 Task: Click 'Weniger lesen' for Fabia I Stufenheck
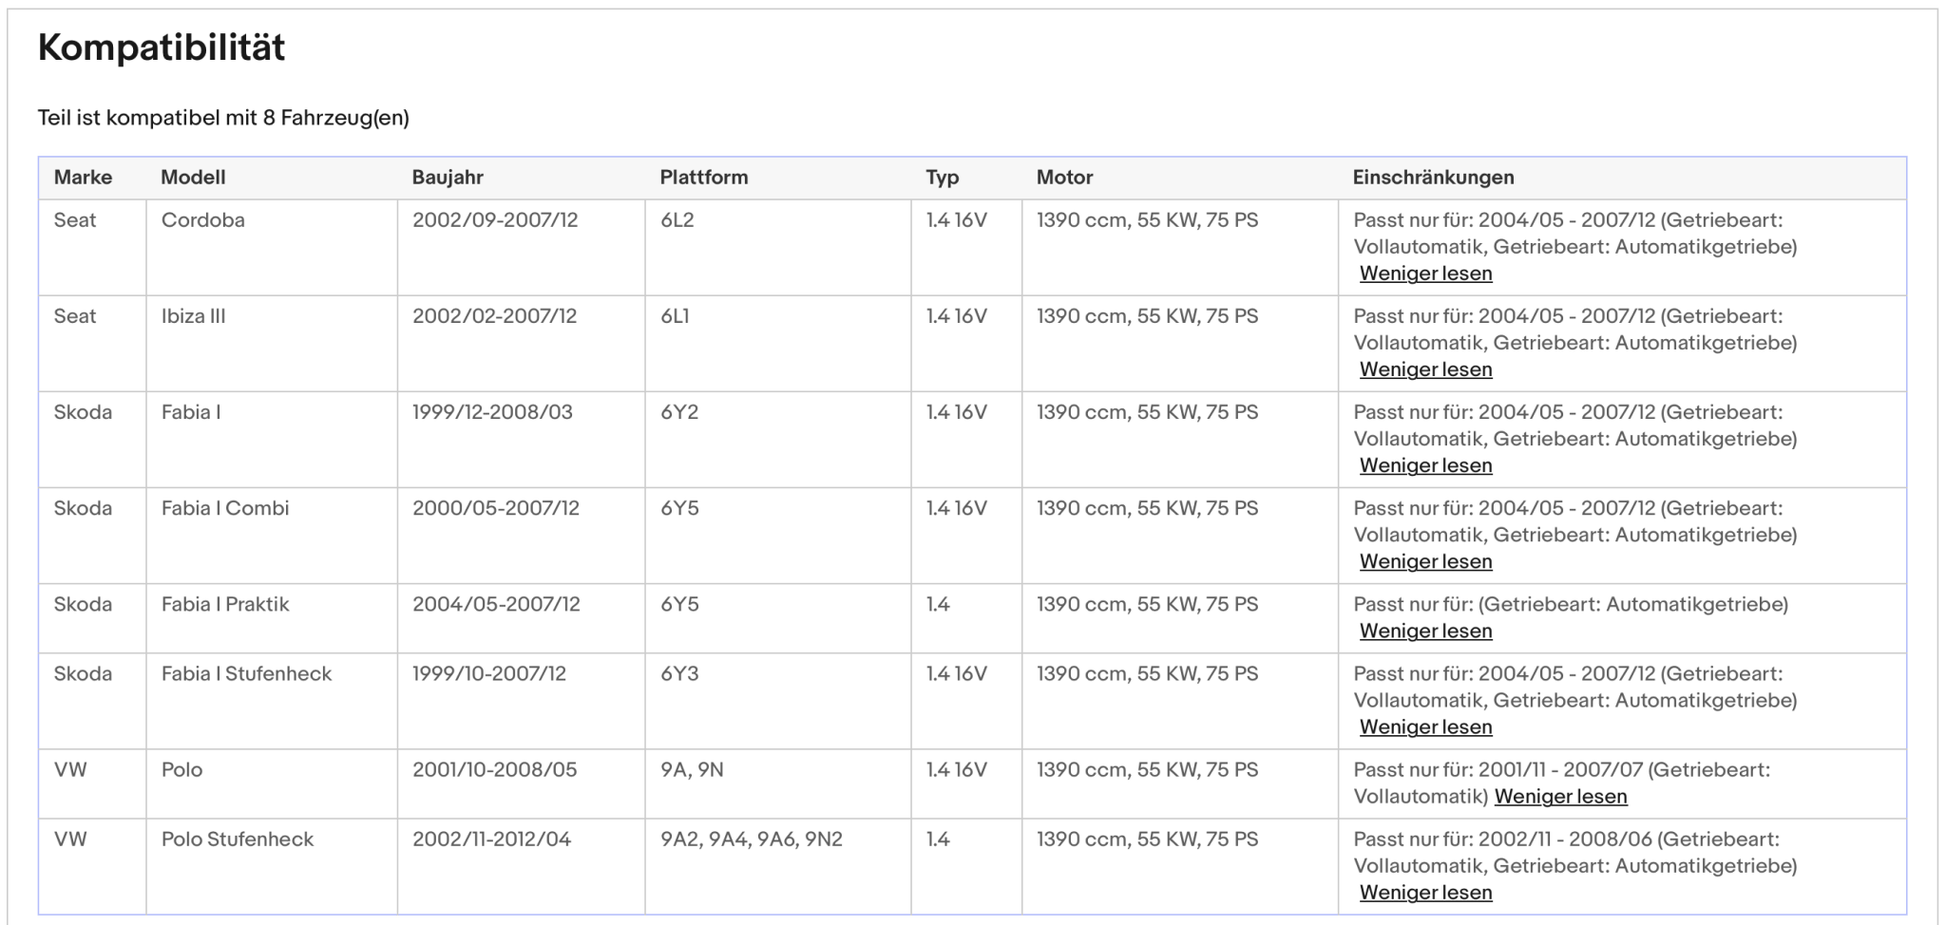pyautogui.click(x=1425, y=727)
